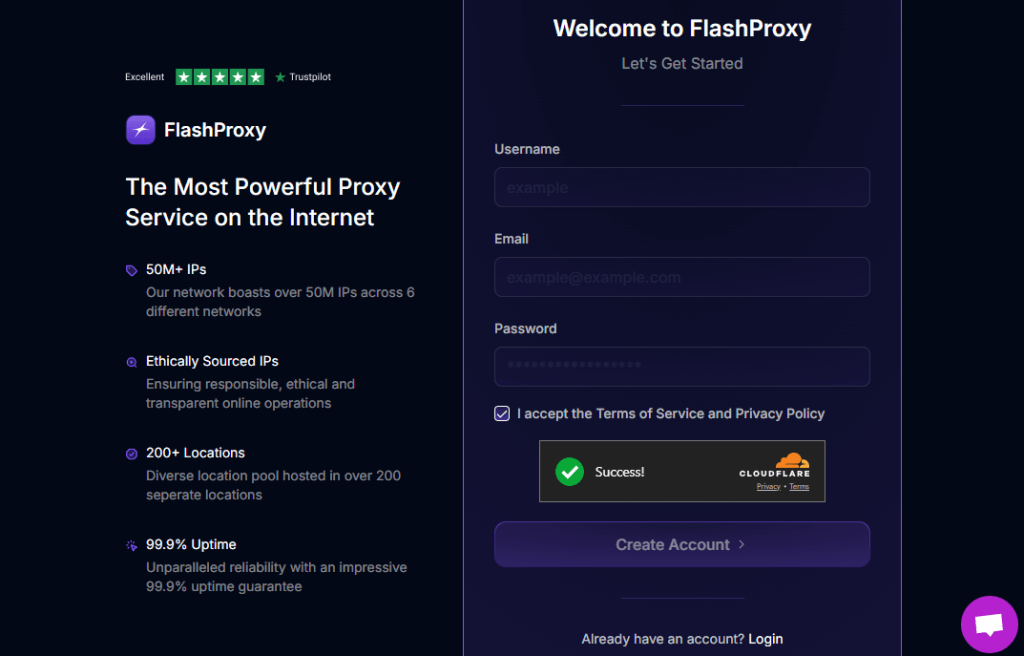Open the Cloudflare Terms link

(x=799, y=487)
